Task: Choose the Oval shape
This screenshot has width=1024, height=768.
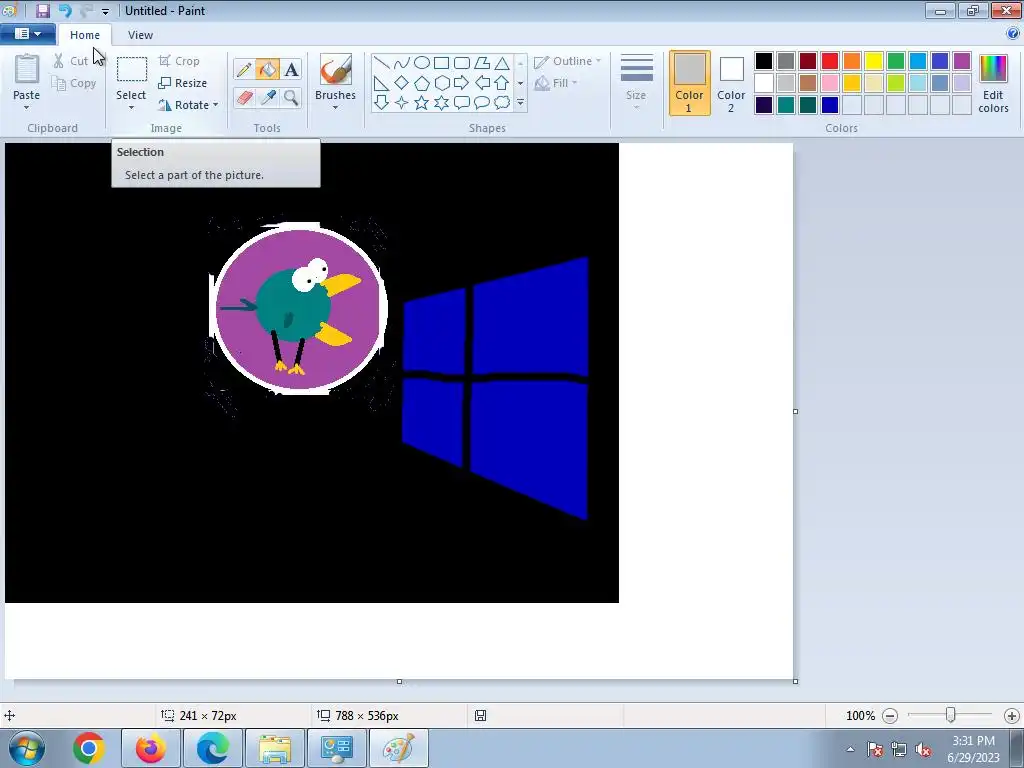Action: click(x=422, y=63)
